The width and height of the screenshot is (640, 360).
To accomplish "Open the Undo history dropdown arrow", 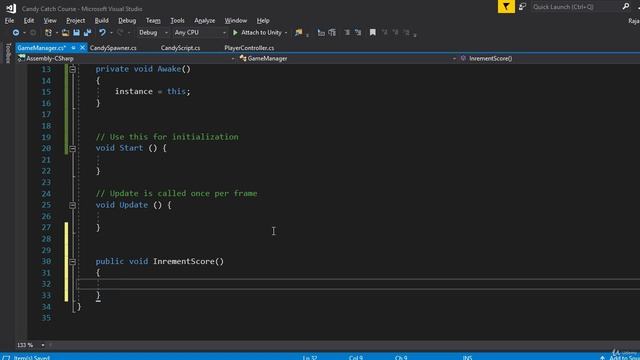I will tap(111, 33).
